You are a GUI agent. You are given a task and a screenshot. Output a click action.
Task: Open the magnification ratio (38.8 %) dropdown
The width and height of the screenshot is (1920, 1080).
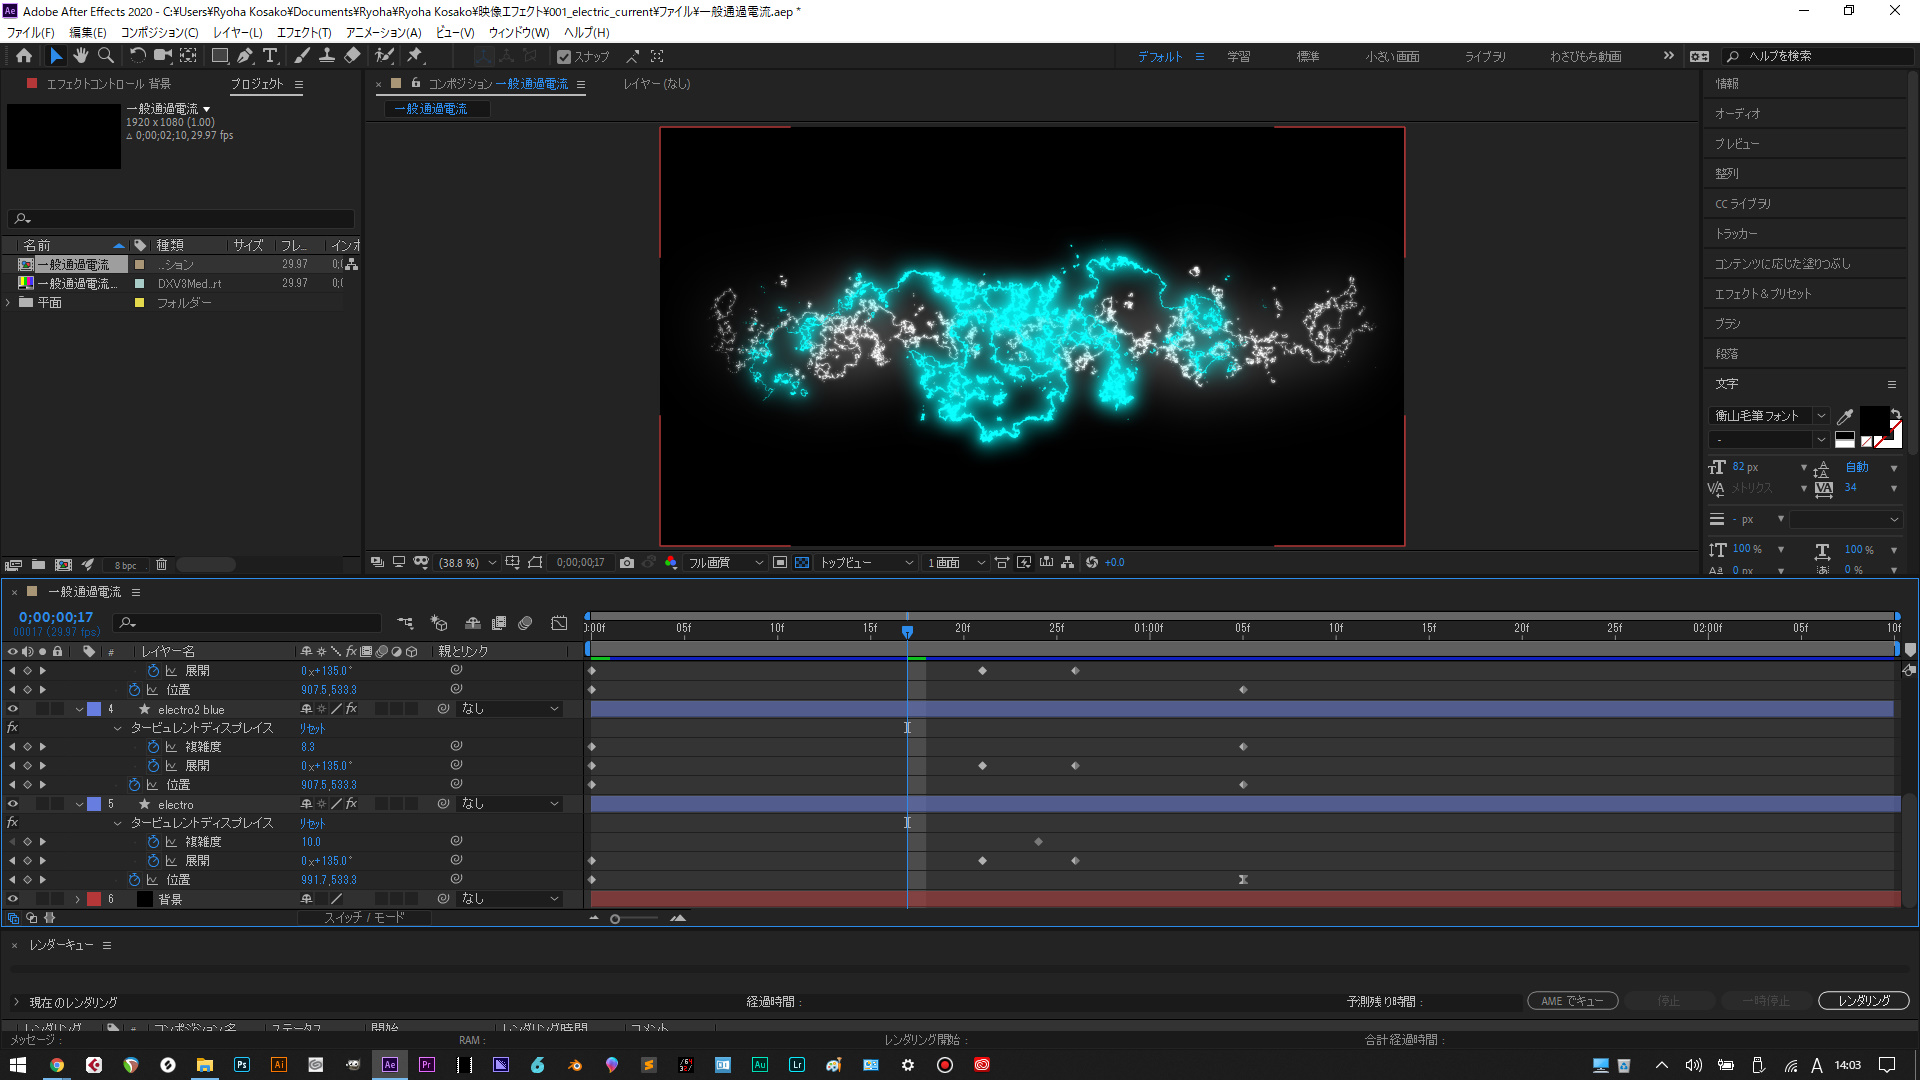click(x=467, y=563)
